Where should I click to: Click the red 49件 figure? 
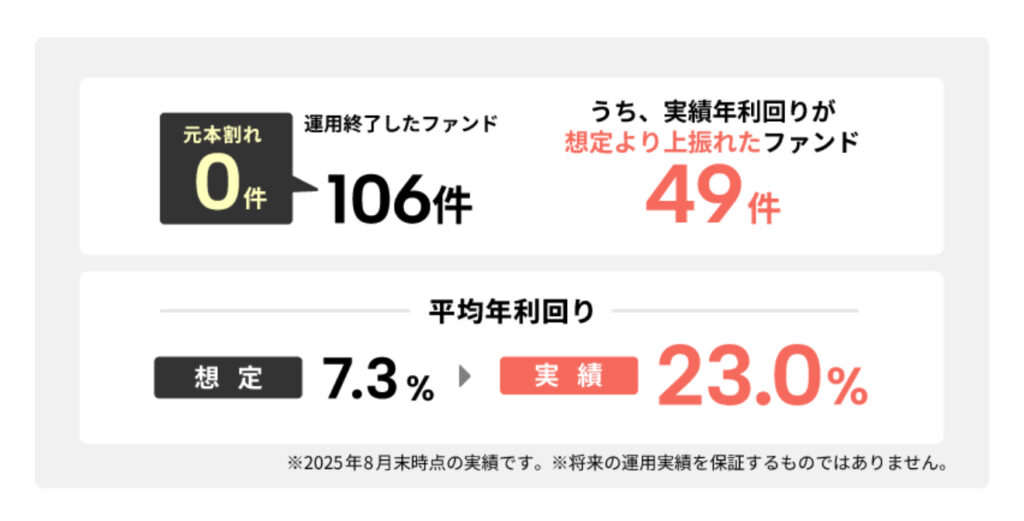pos(712,196)
